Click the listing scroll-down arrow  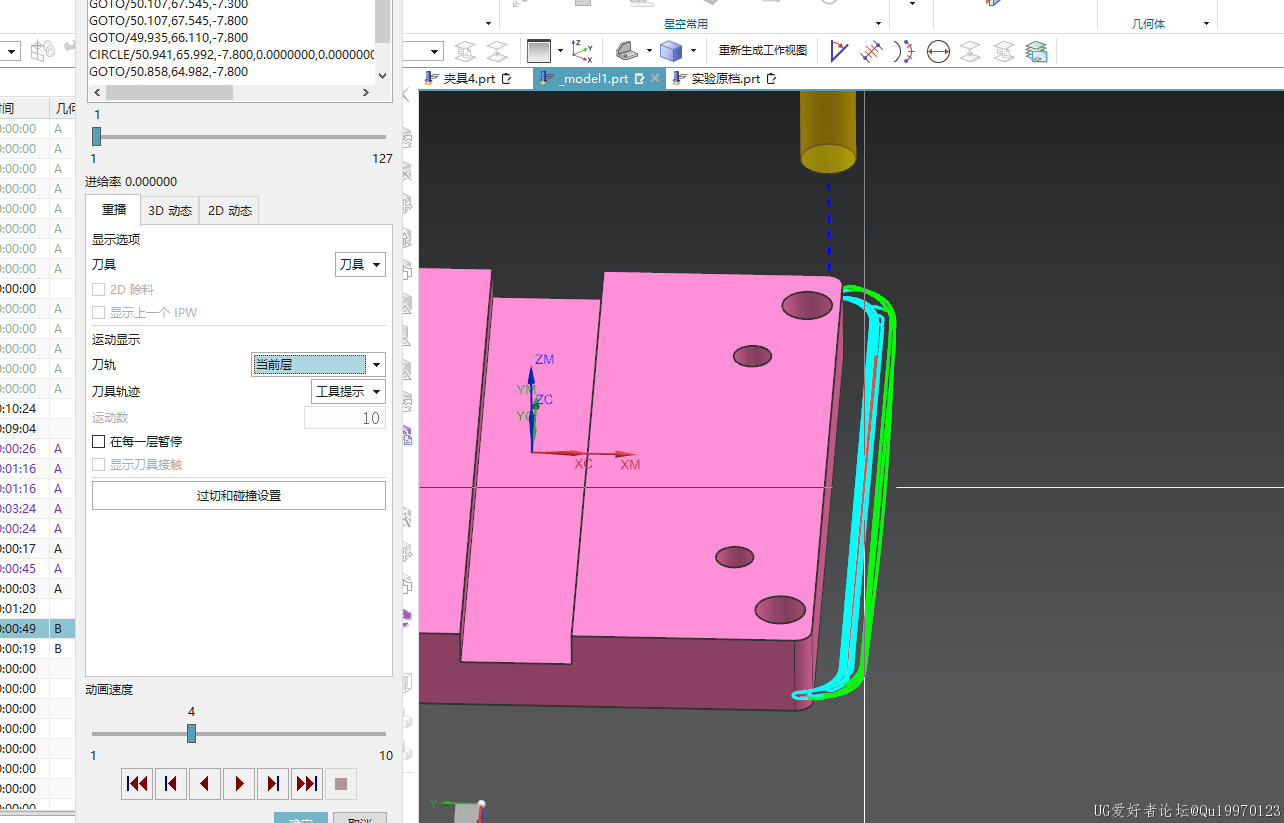[x=383, y=76]
